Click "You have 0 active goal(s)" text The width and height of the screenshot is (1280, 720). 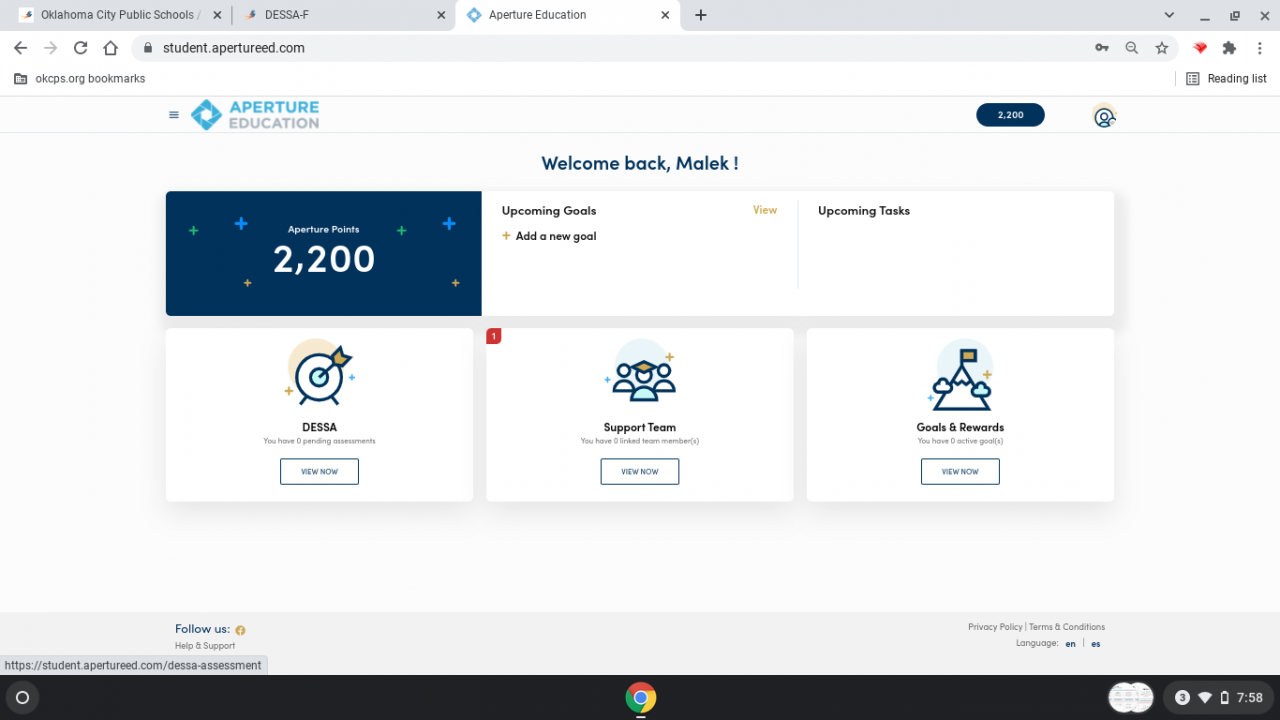960,441
